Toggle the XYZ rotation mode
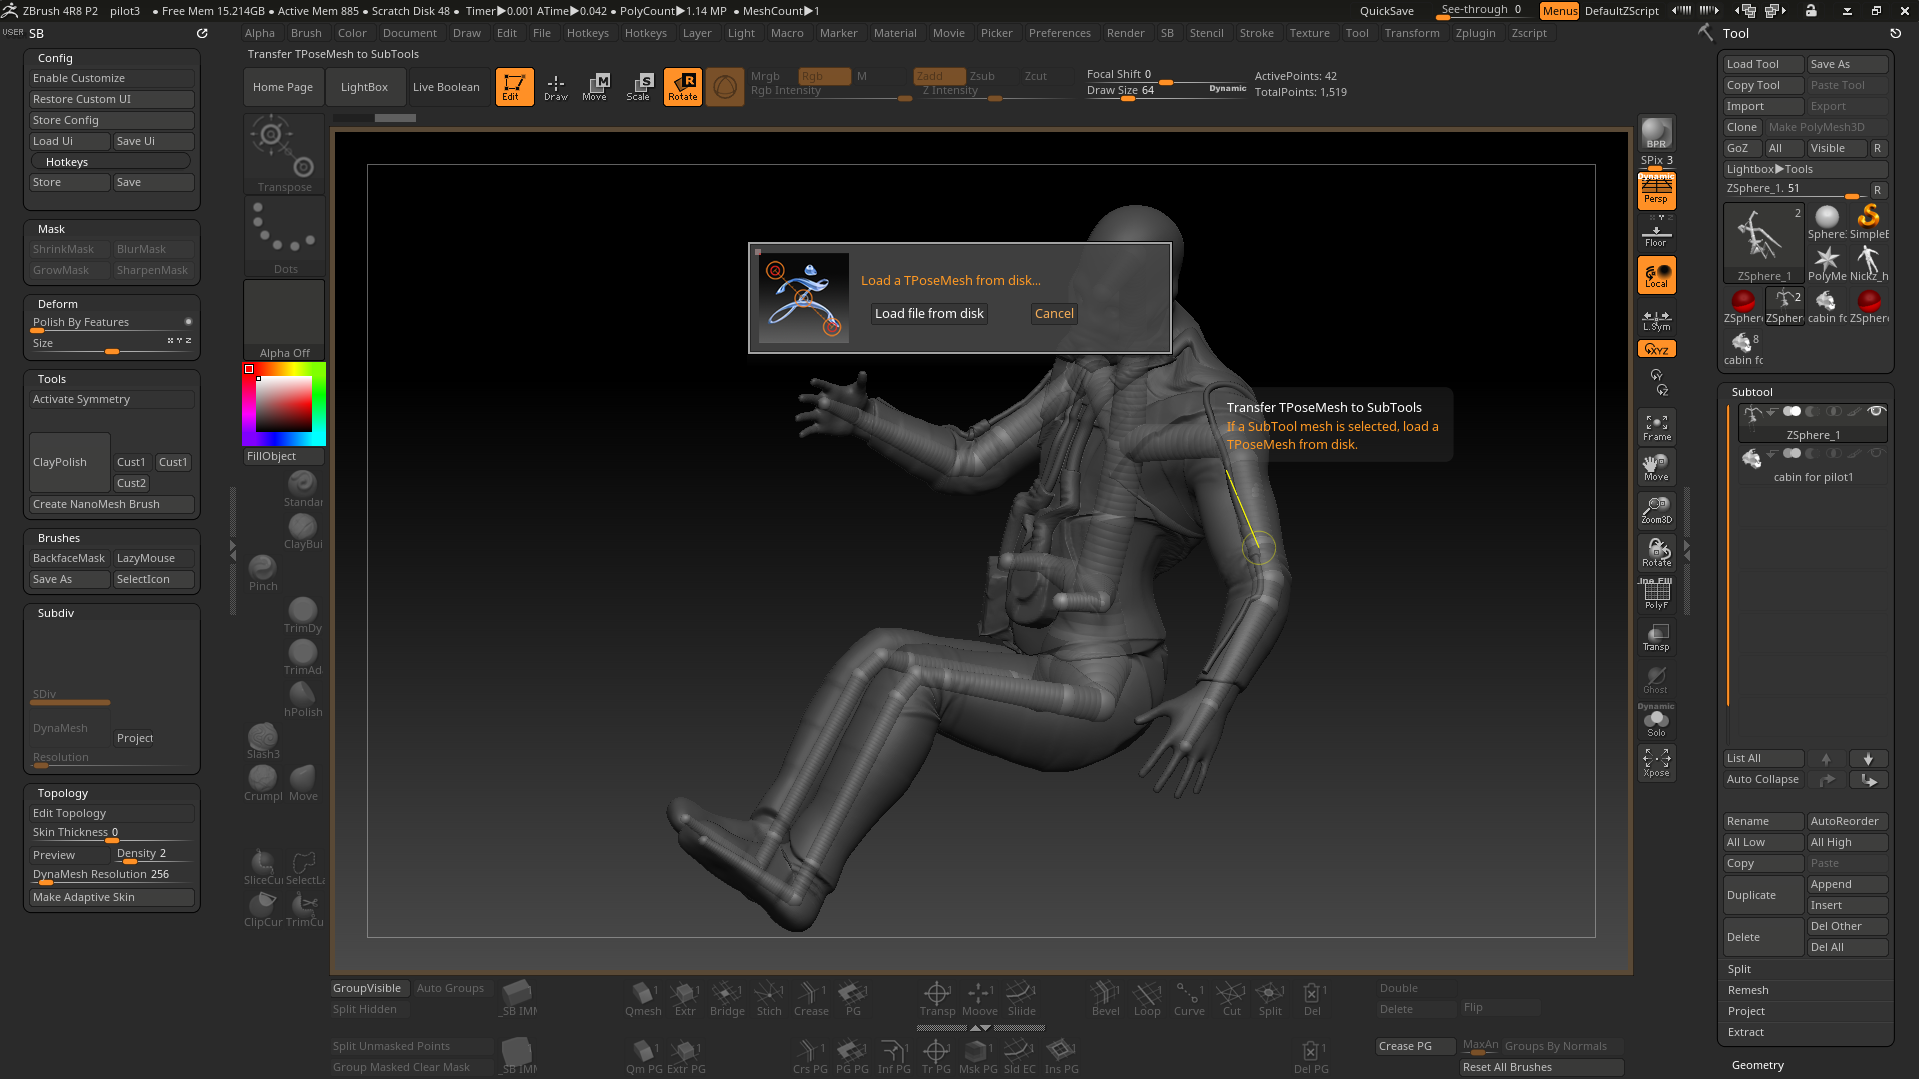Screen dimensions: 1919x1079 point(1656,349)
